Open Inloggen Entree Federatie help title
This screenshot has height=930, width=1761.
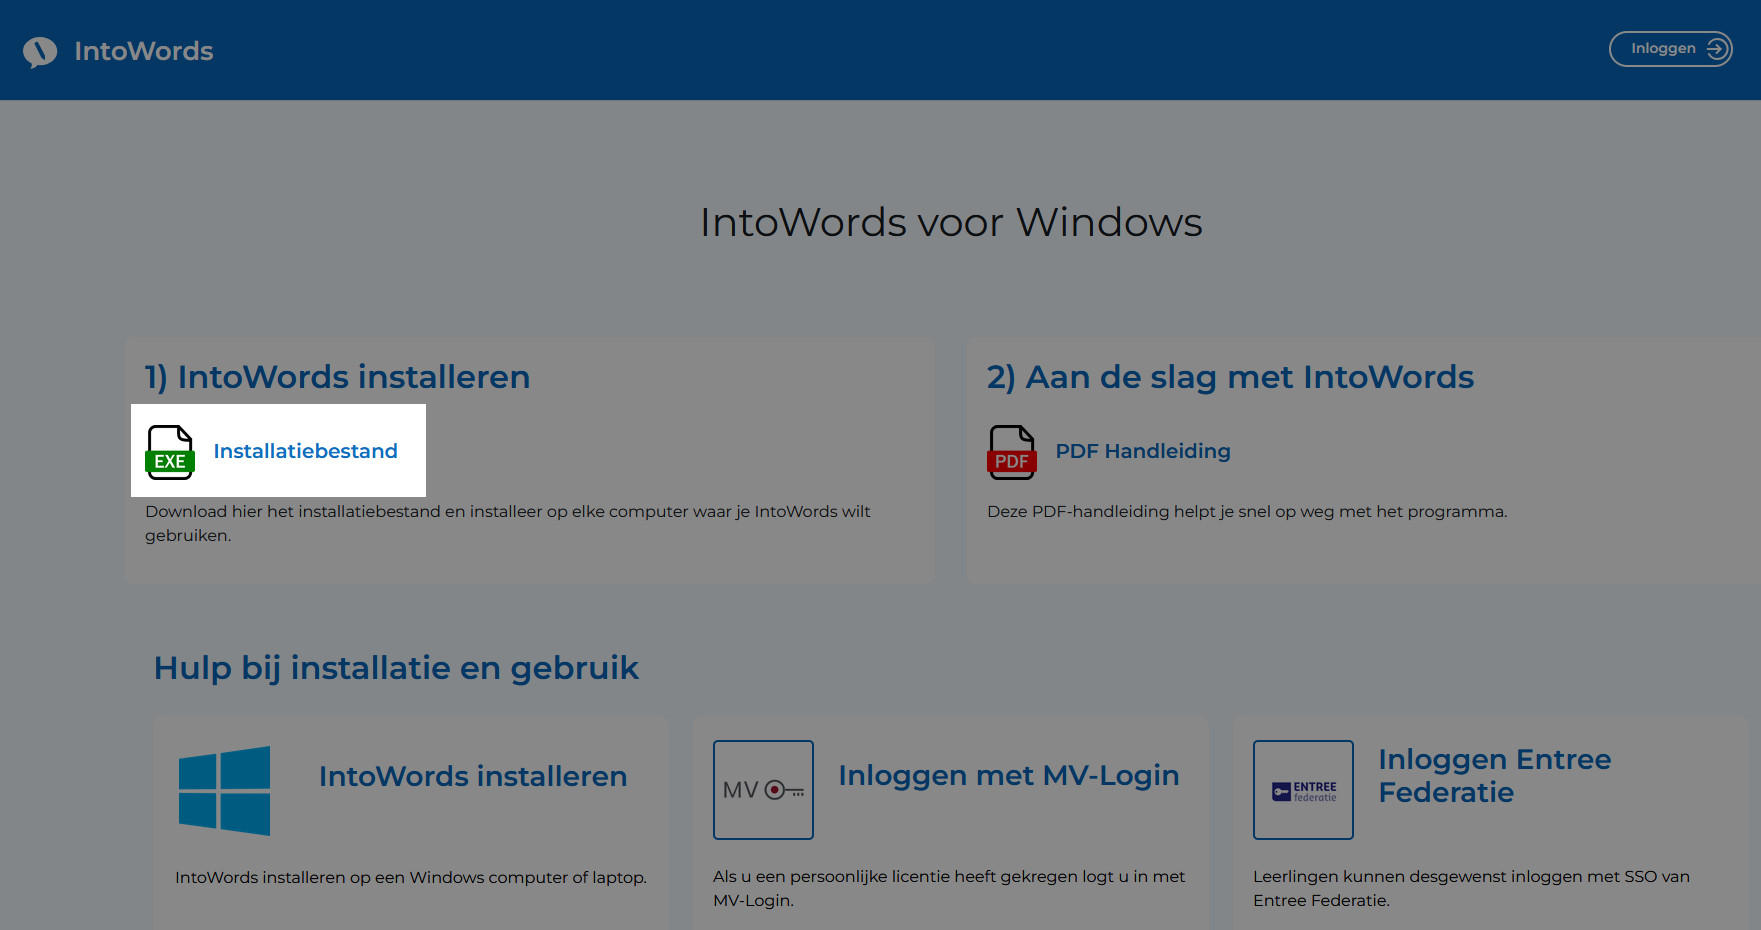click(x=1495, y=776)
